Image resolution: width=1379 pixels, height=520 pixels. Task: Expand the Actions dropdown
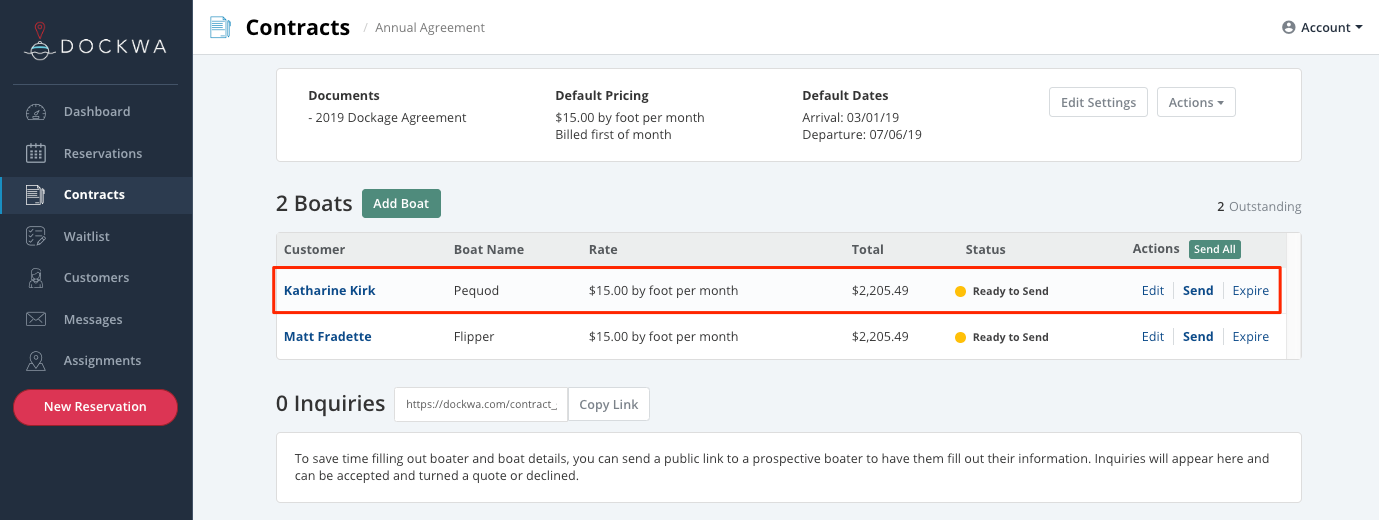(x=1196, y=102)
